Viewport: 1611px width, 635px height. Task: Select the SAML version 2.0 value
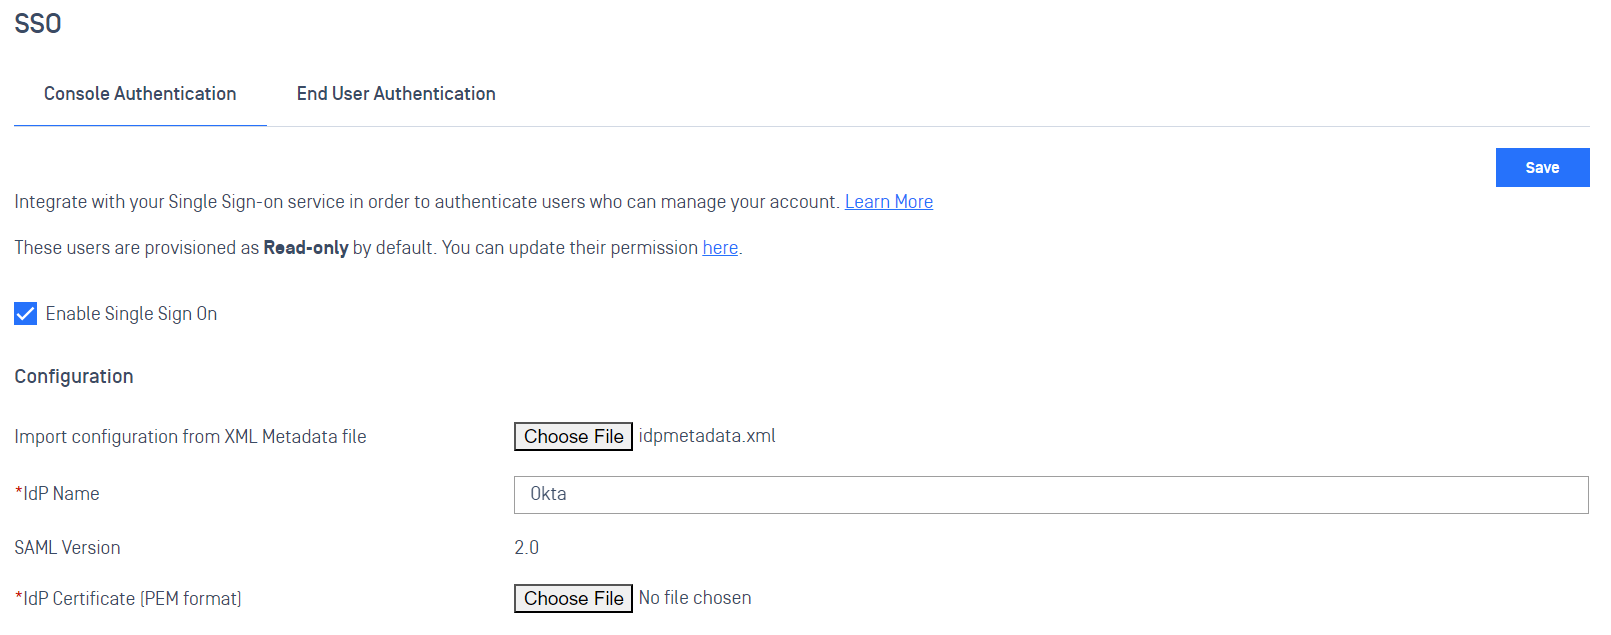(x=526, y=548)
